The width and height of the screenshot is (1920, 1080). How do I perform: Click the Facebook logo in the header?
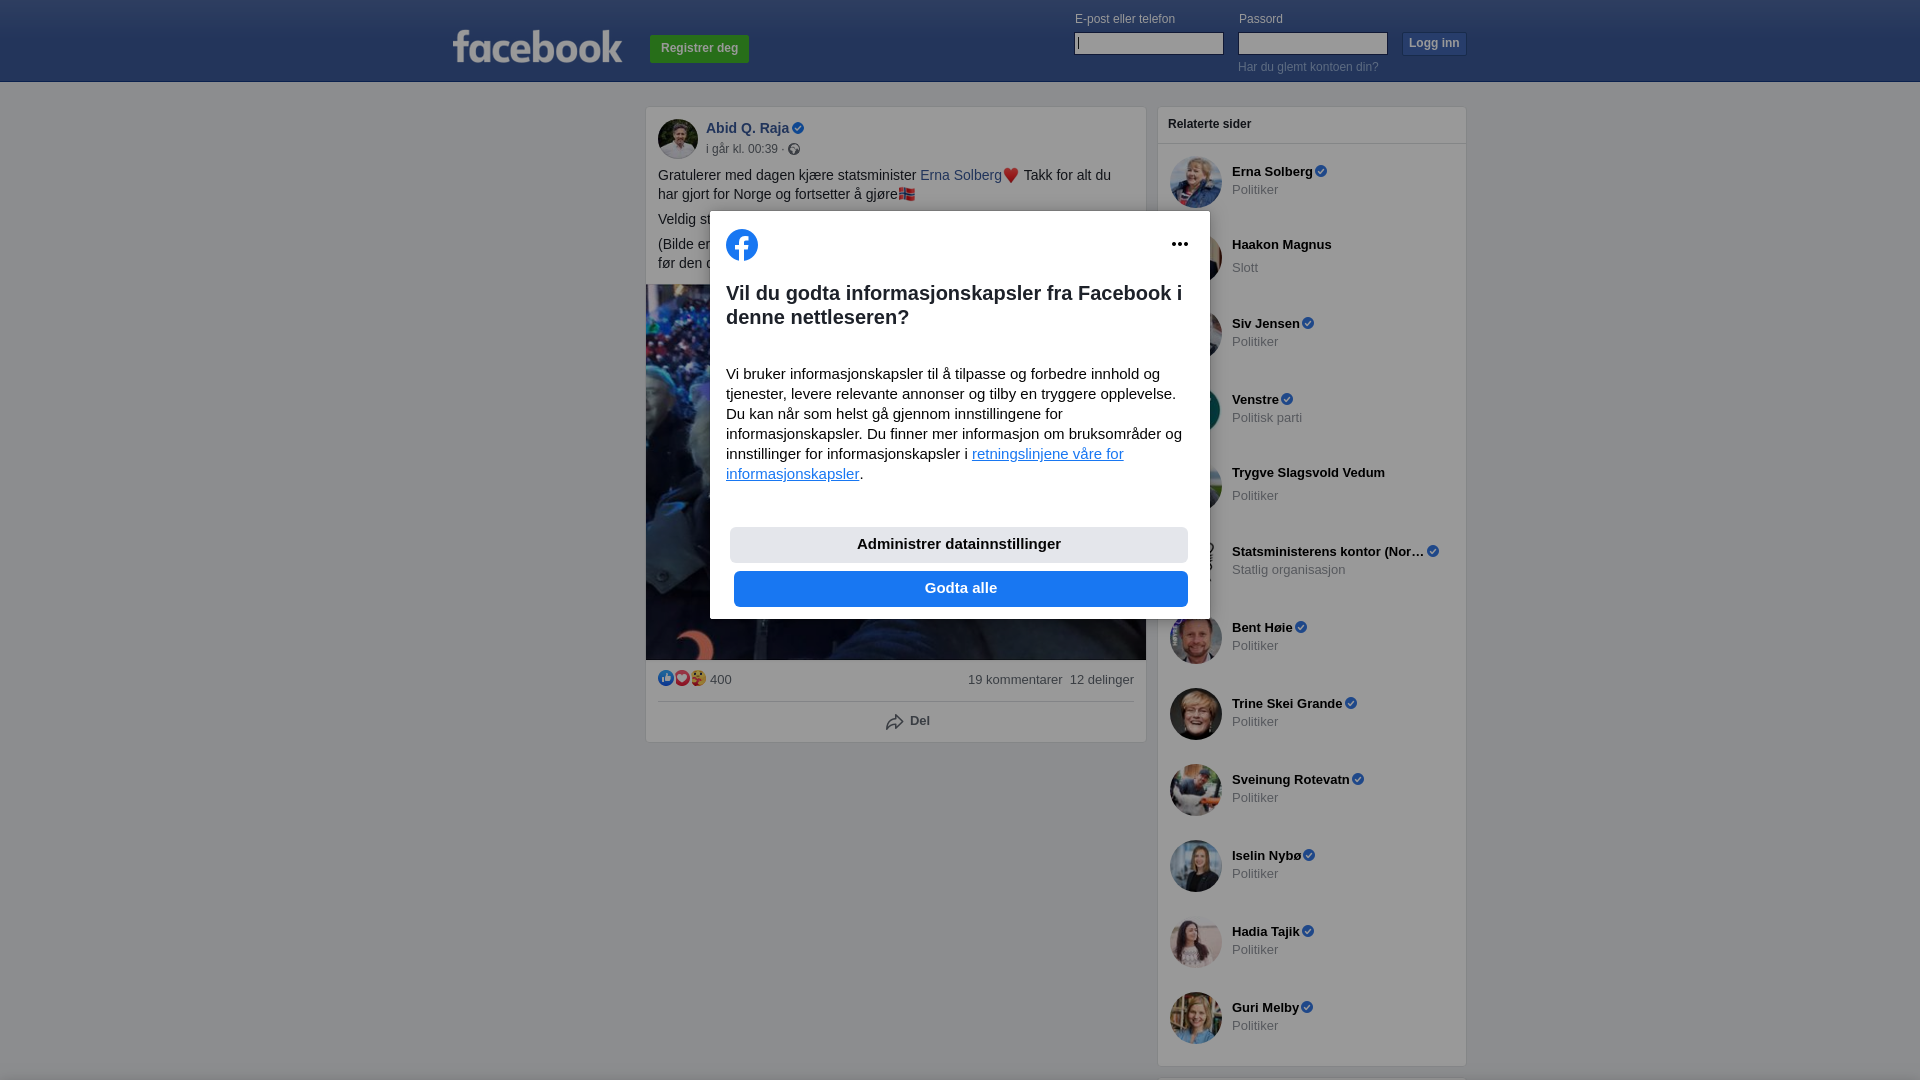537,46
